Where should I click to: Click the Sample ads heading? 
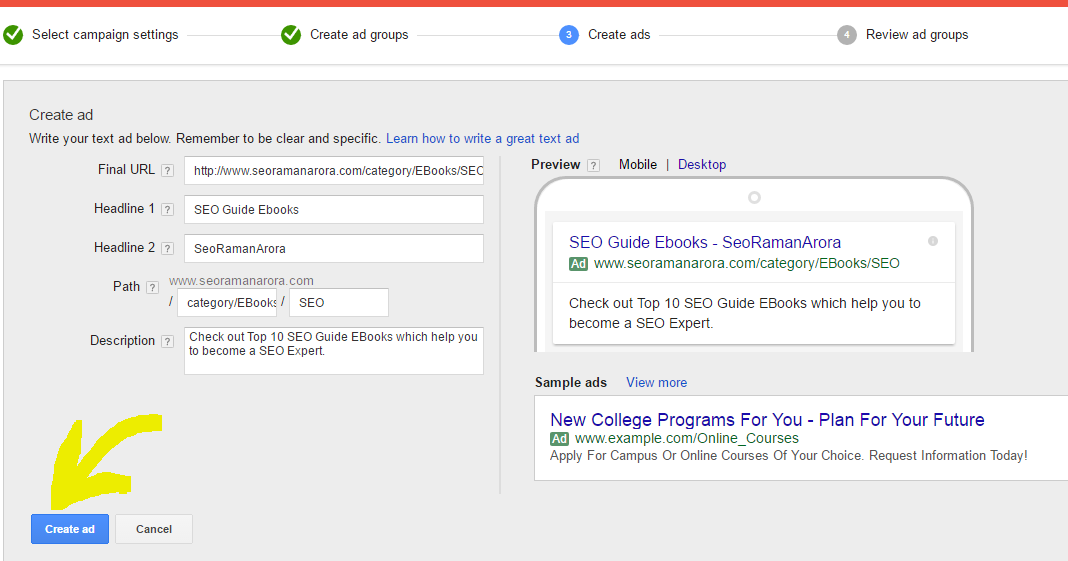pos(571,383)
